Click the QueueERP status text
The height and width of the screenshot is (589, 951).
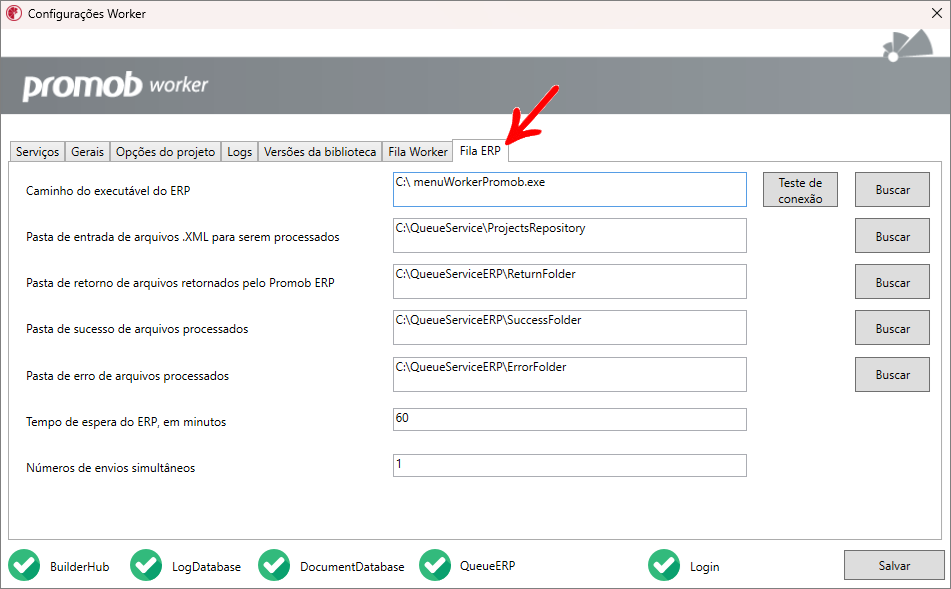click(x=487, y=565)
